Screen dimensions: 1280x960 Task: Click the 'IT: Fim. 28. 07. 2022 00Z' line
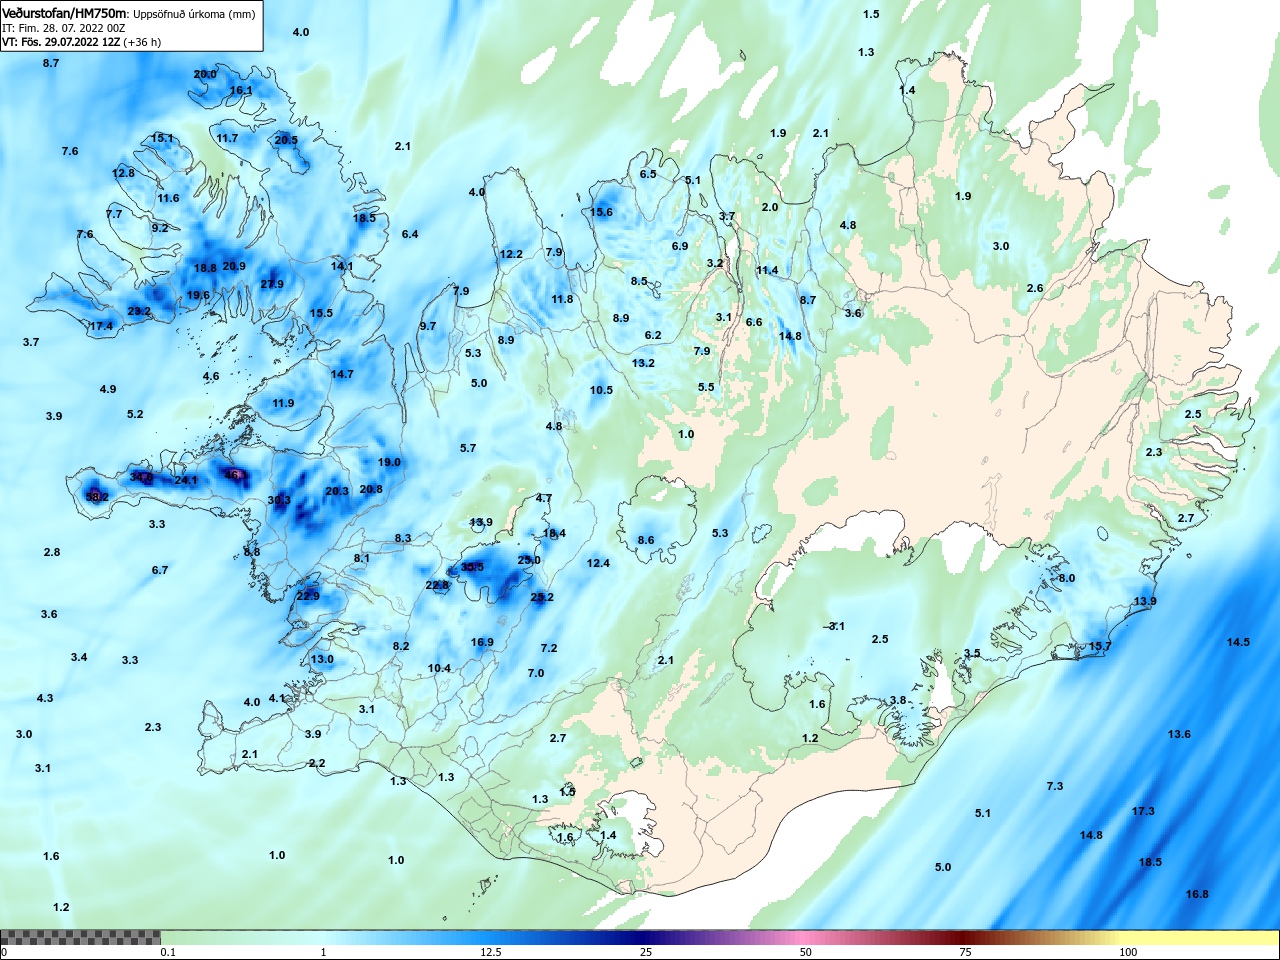click(63, 28)
